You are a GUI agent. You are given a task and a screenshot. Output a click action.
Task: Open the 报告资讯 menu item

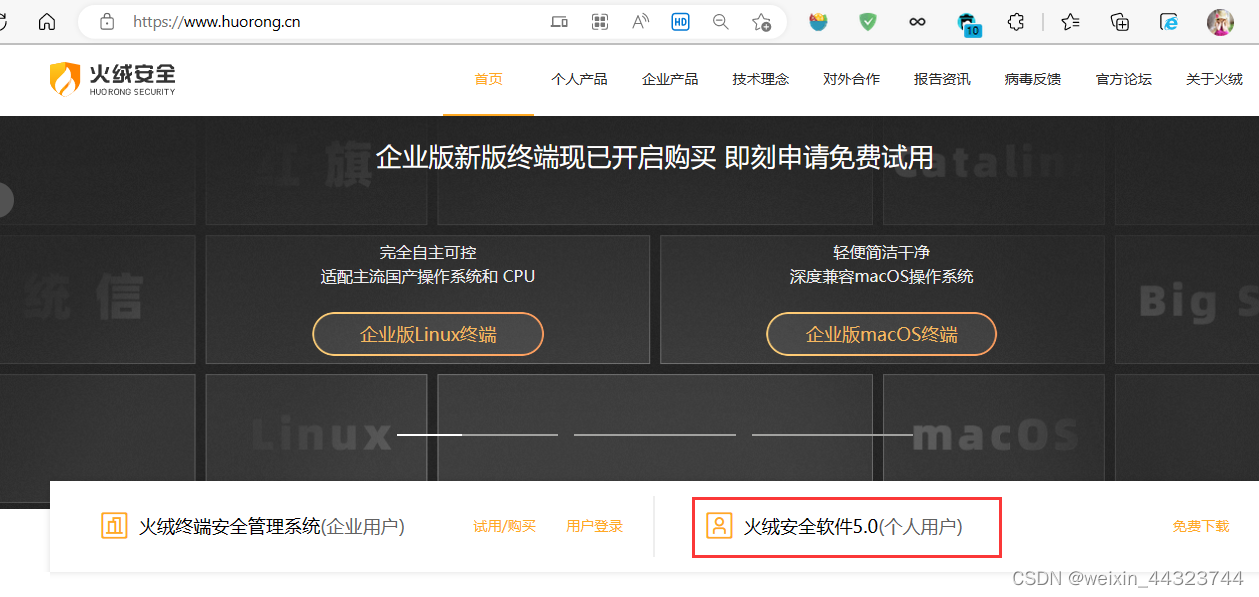(942, 79)
